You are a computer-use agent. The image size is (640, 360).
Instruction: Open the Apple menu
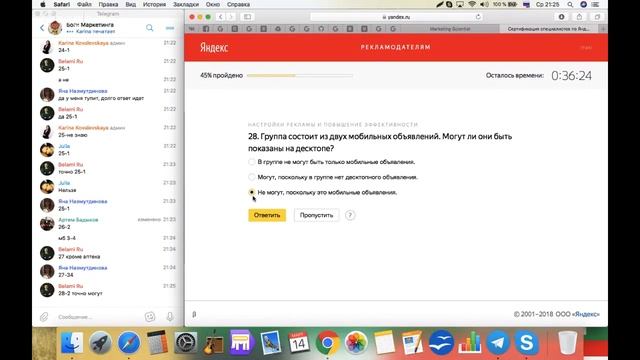(x=43, y=4)
